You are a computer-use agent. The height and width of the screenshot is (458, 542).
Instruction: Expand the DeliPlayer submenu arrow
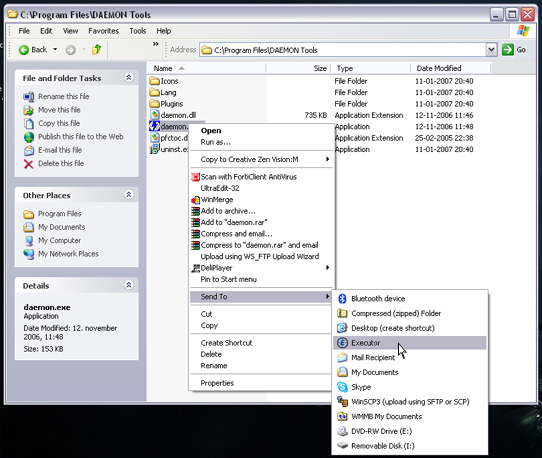[327, 268]
